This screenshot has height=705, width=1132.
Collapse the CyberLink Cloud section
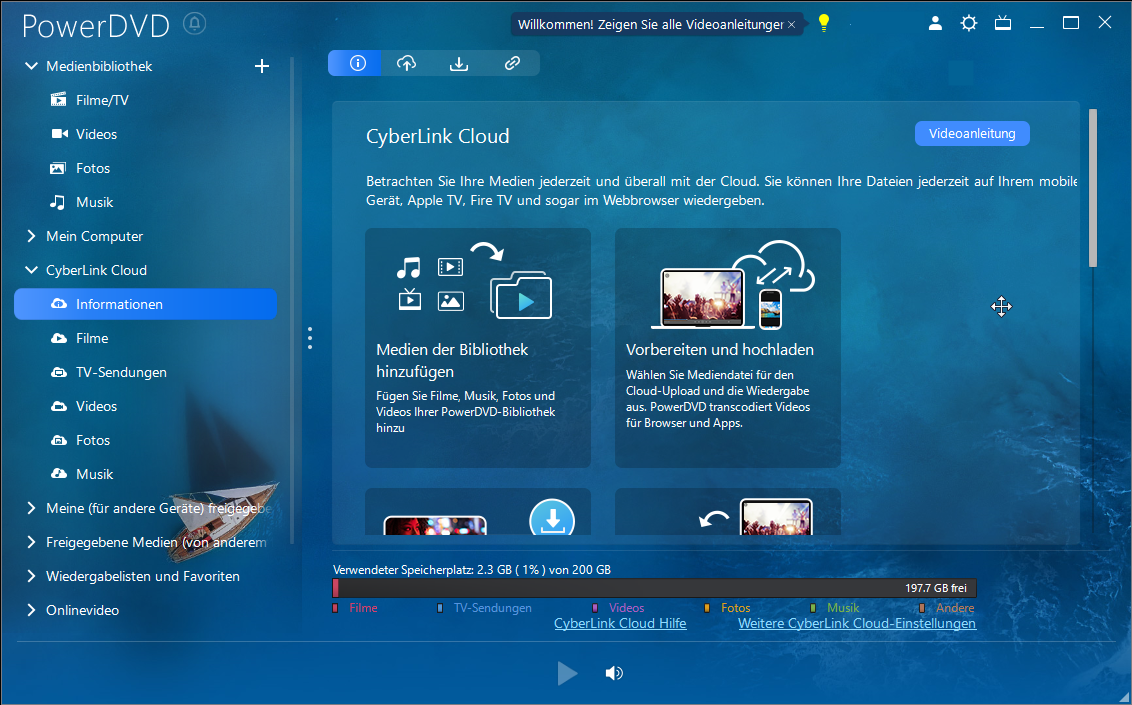31,270
